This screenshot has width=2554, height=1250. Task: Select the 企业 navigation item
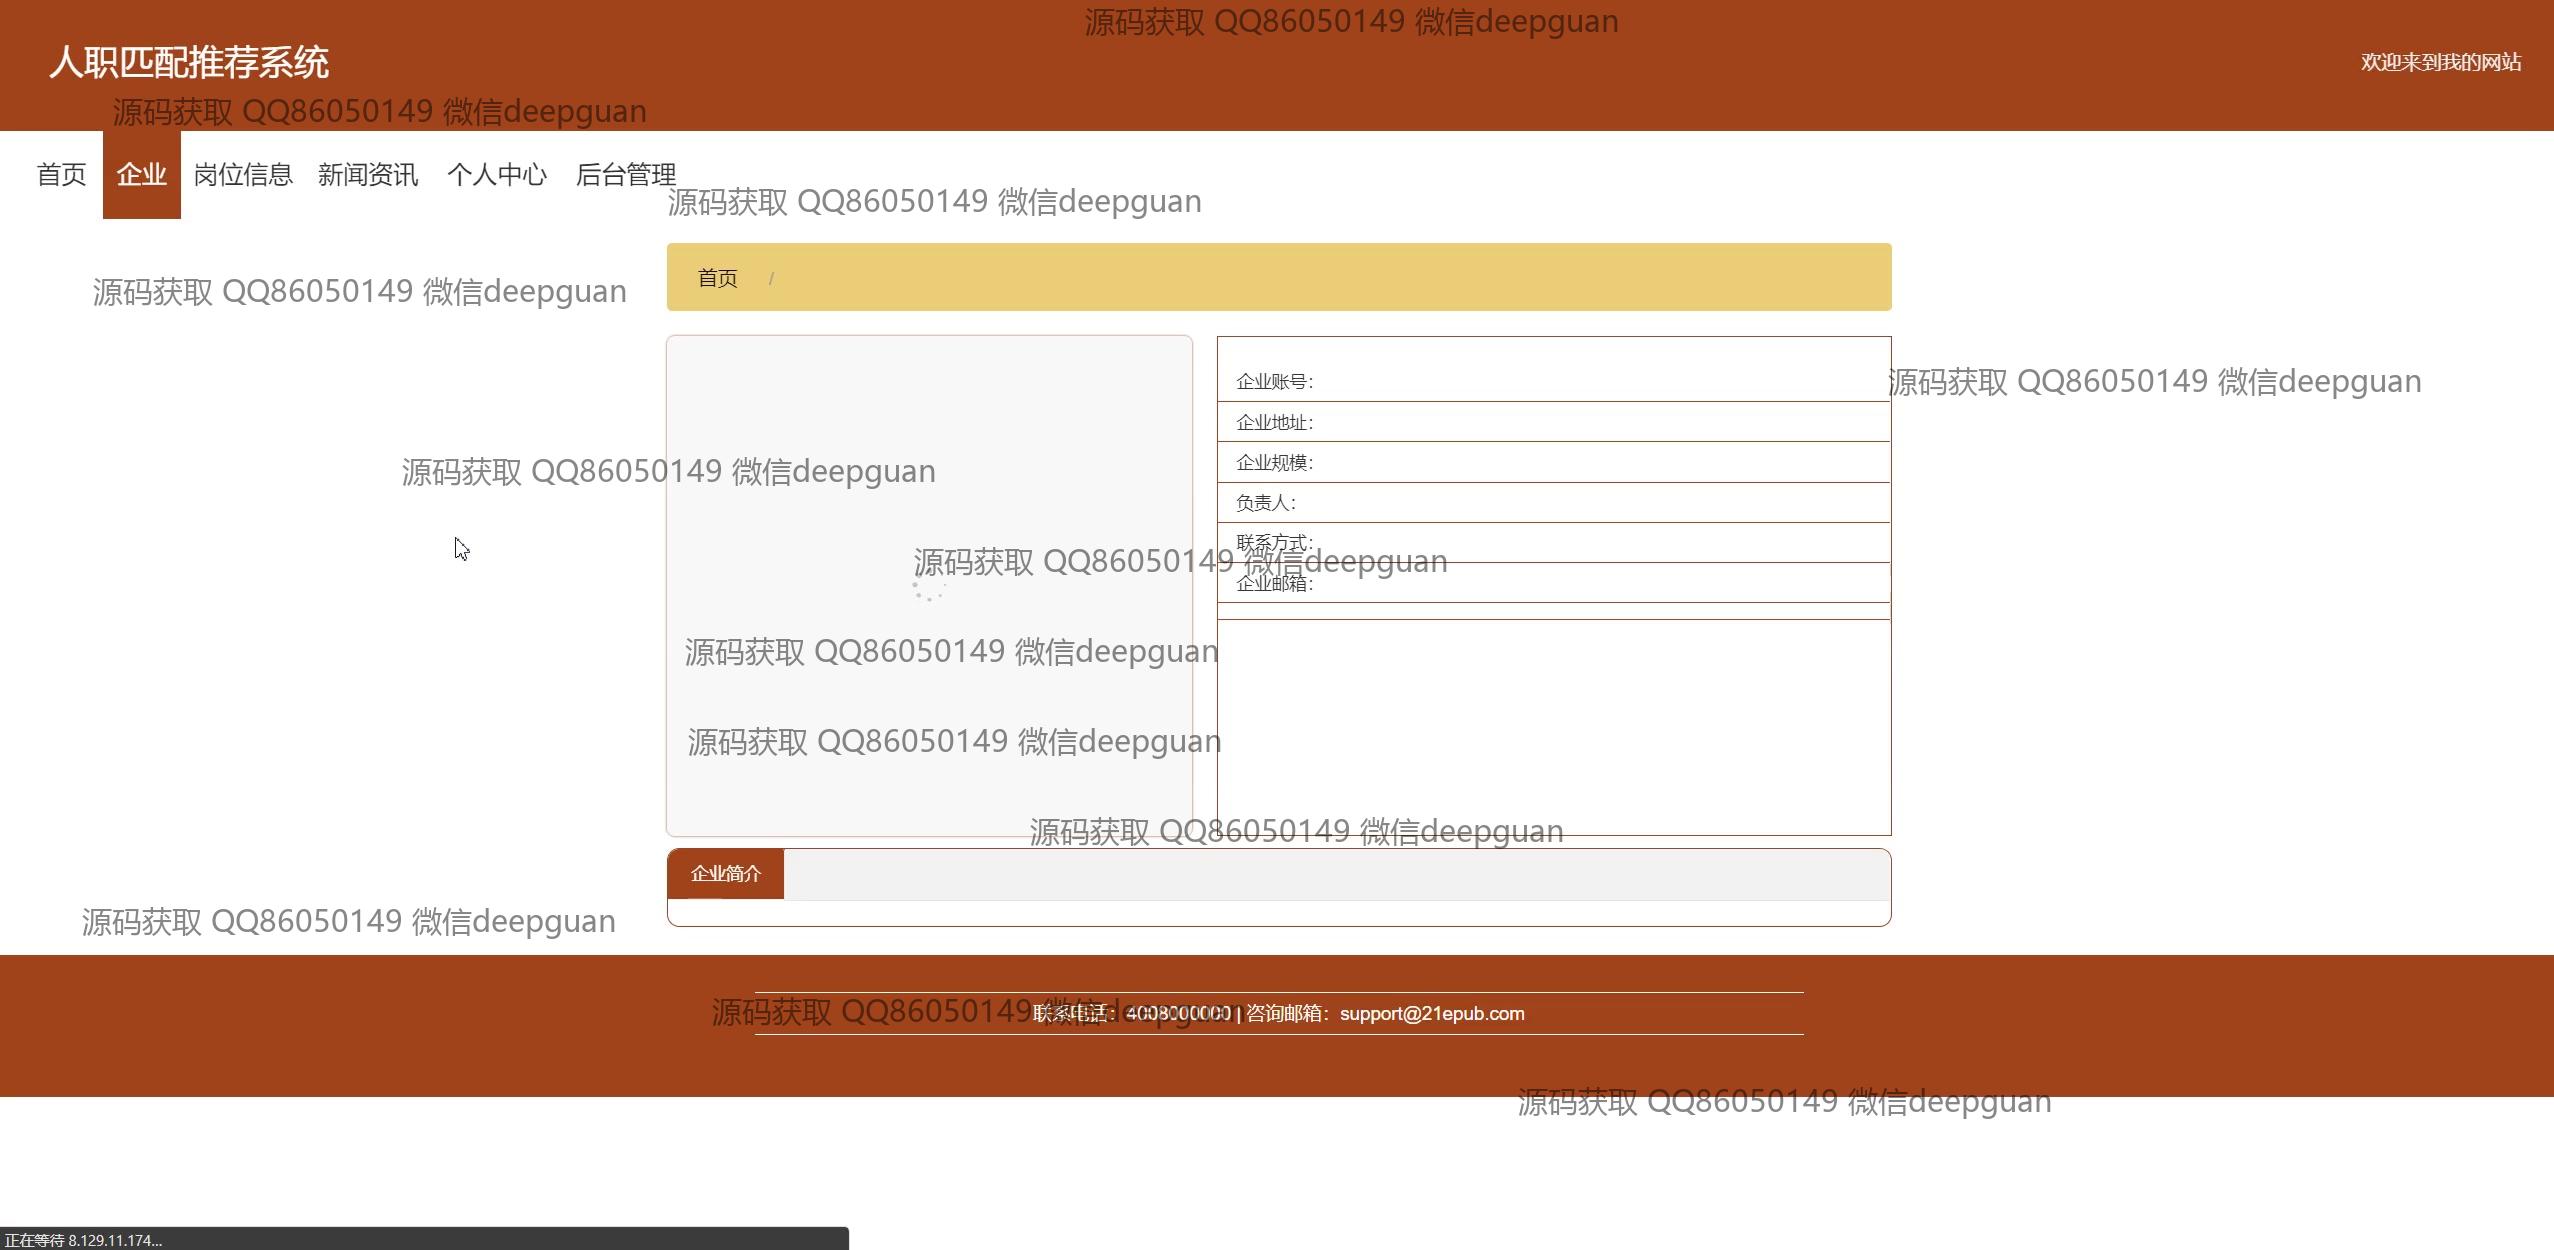141,175
